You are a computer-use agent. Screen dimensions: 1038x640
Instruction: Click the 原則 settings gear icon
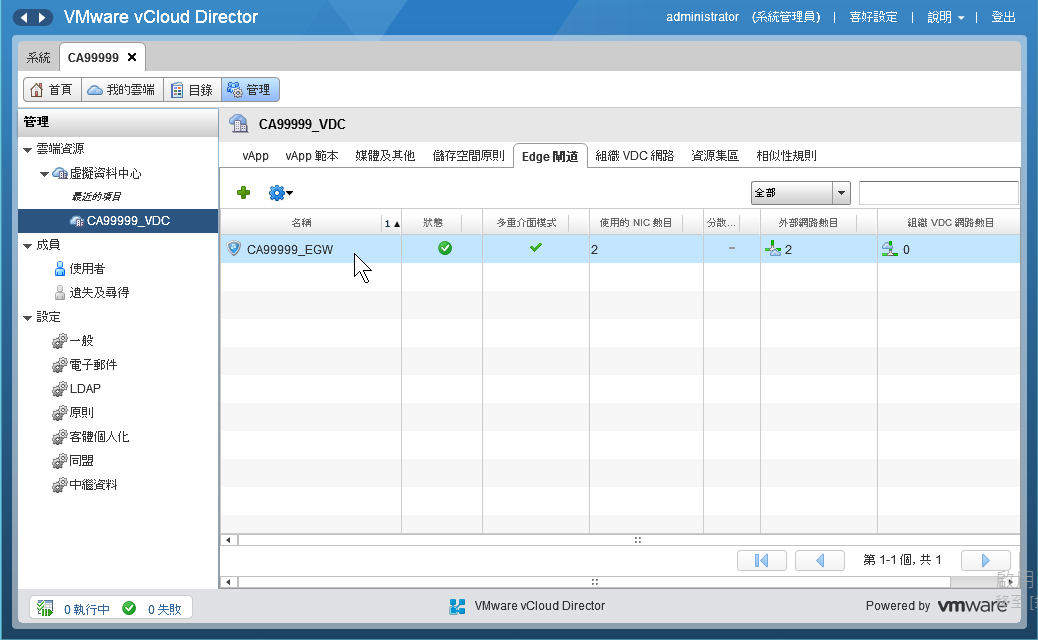click(x=60, y=412)
